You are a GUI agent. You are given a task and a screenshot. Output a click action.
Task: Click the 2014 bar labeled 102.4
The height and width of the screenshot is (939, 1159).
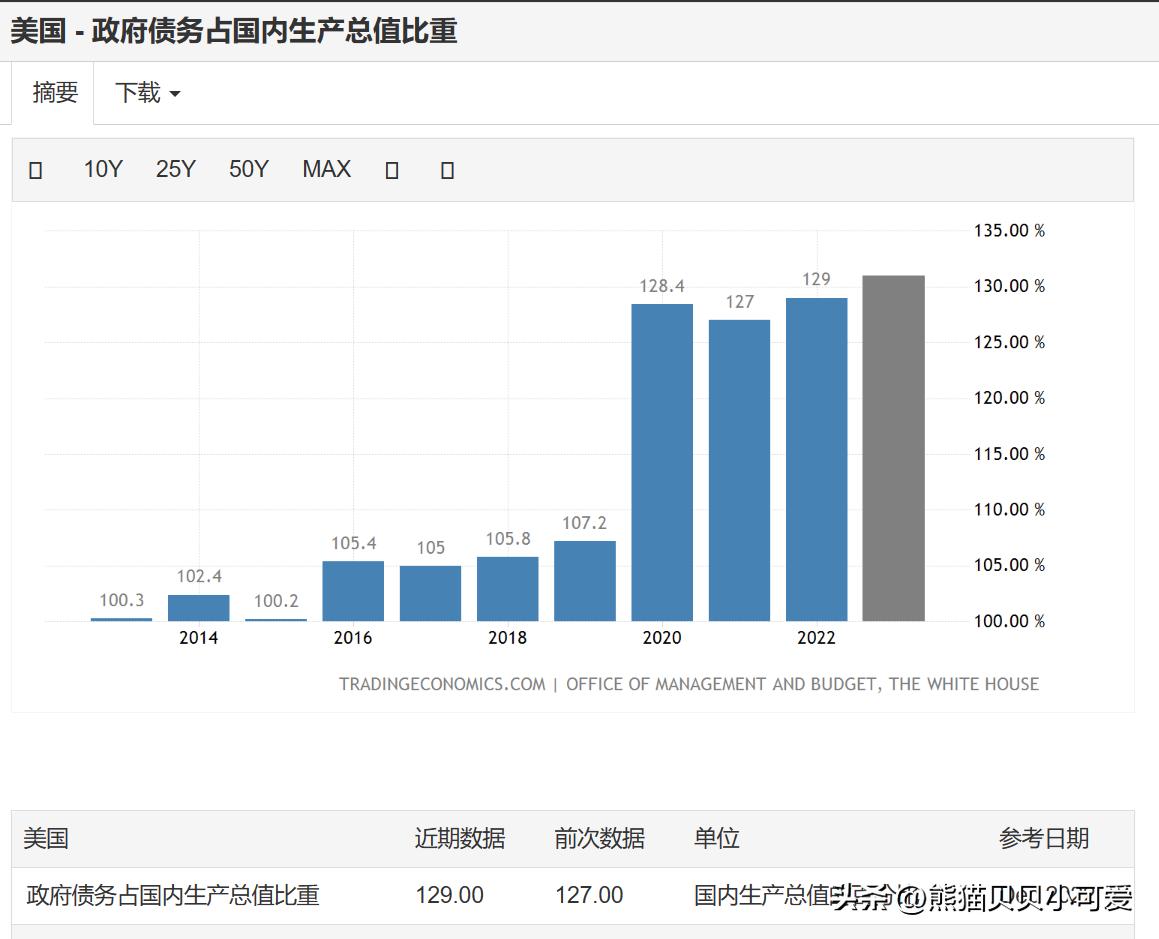point(198,607)
